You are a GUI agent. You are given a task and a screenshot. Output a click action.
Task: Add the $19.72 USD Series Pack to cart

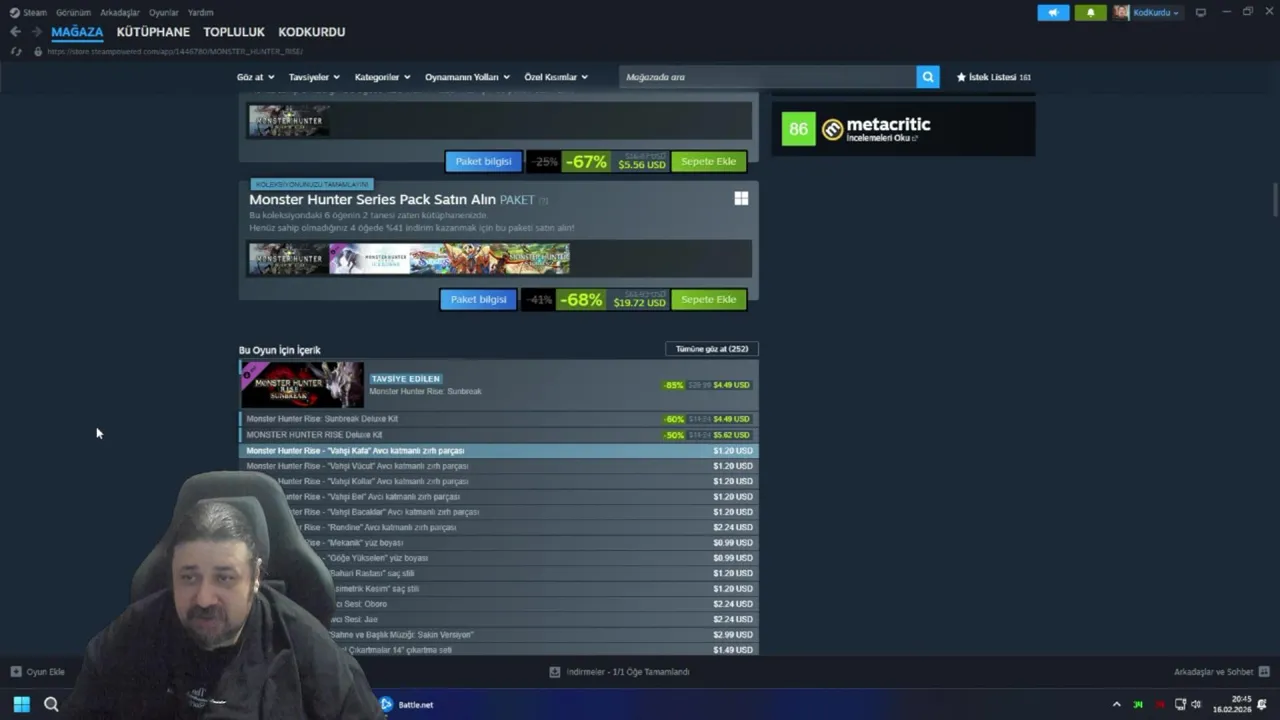[x=709, y=299]
